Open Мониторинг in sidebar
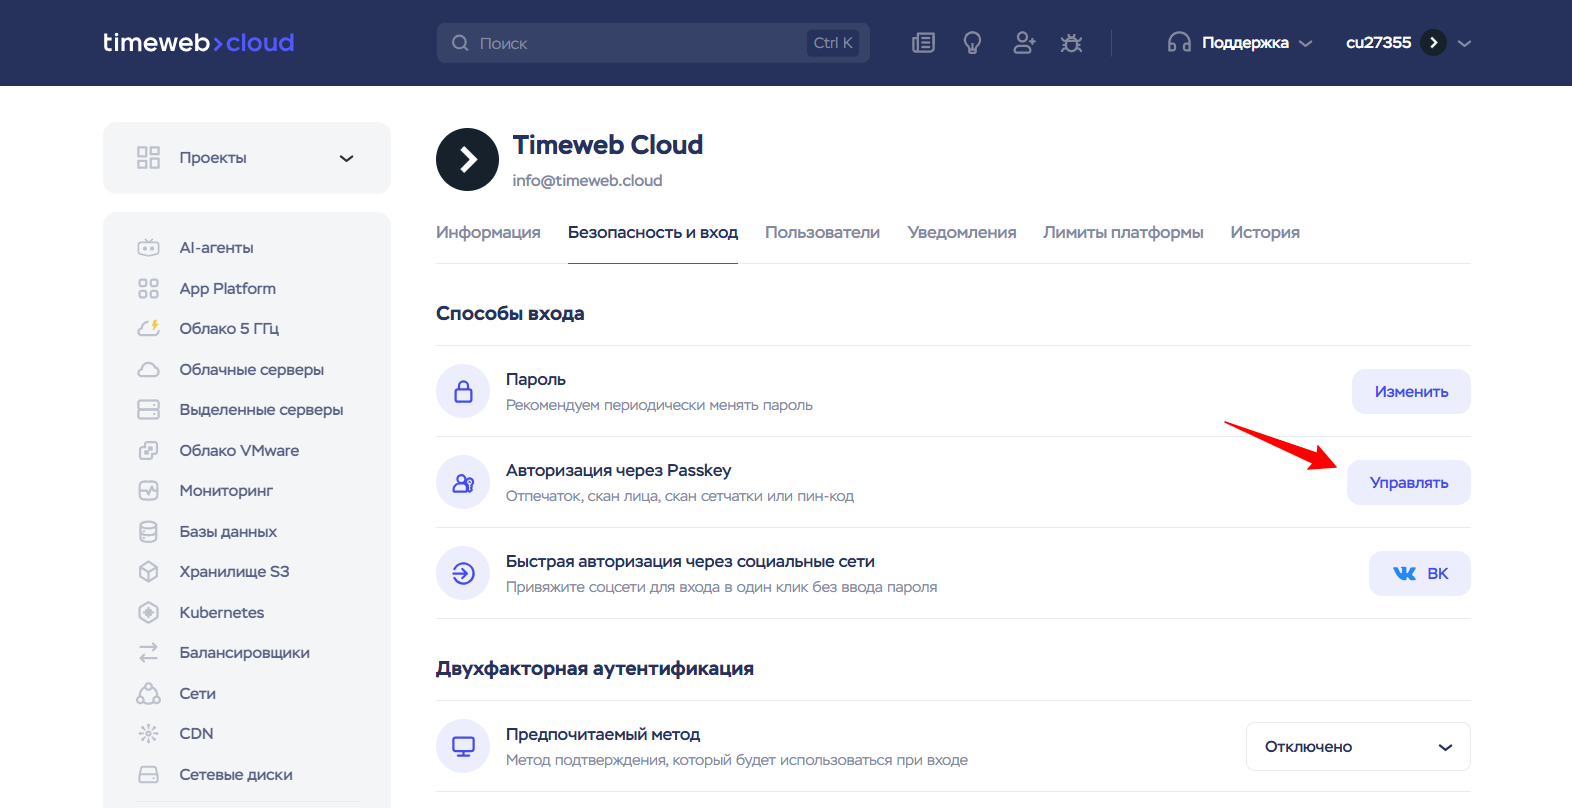This screenshot has height=808, width=1572. pyautogui.click(x=226, y=491)
